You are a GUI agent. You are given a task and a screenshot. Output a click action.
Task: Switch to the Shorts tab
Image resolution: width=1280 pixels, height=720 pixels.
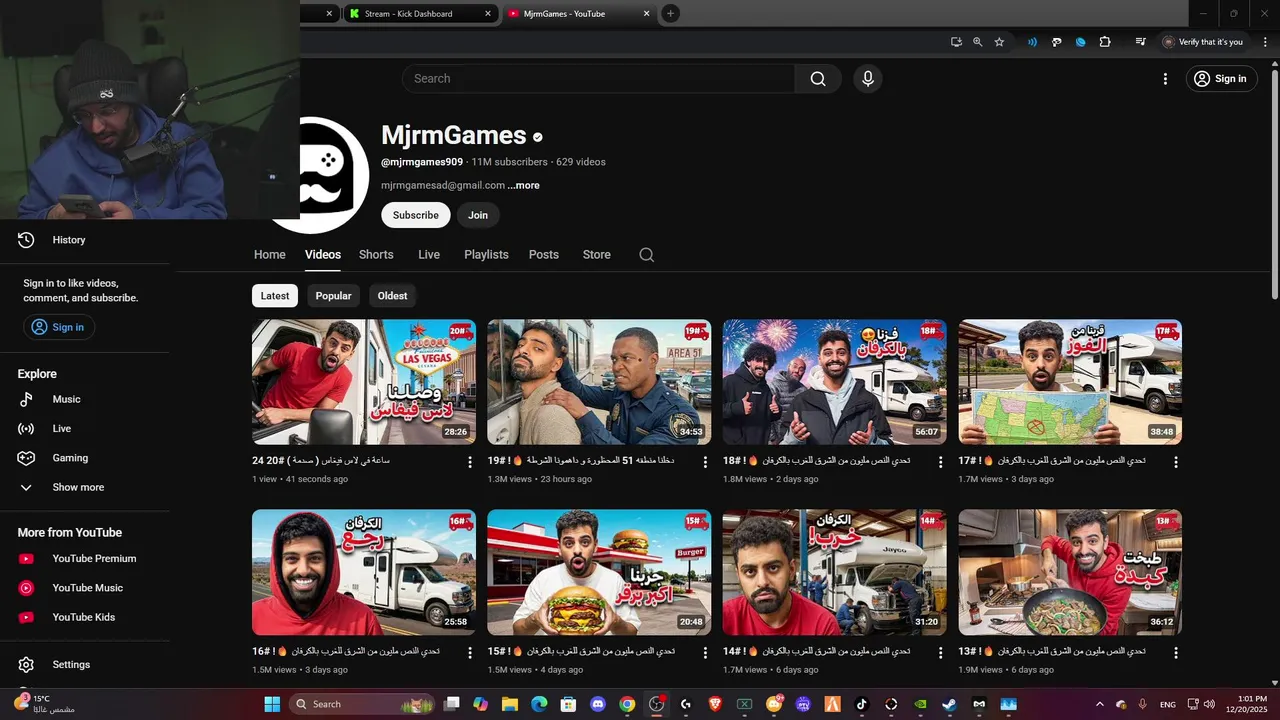click(376, 255)
